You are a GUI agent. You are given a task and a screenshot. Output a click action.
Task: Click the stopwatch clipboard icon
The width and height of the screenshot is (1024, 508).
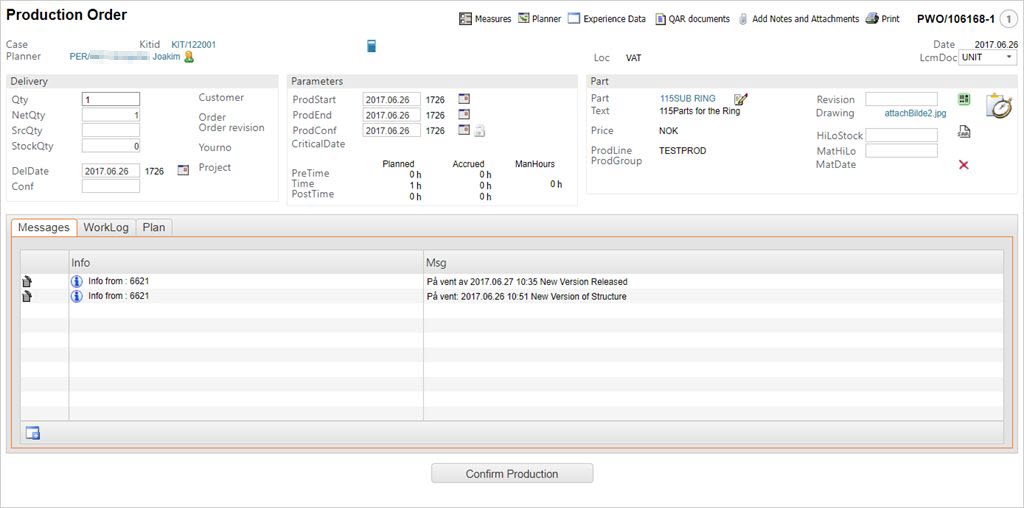click(x=998, y=105)
